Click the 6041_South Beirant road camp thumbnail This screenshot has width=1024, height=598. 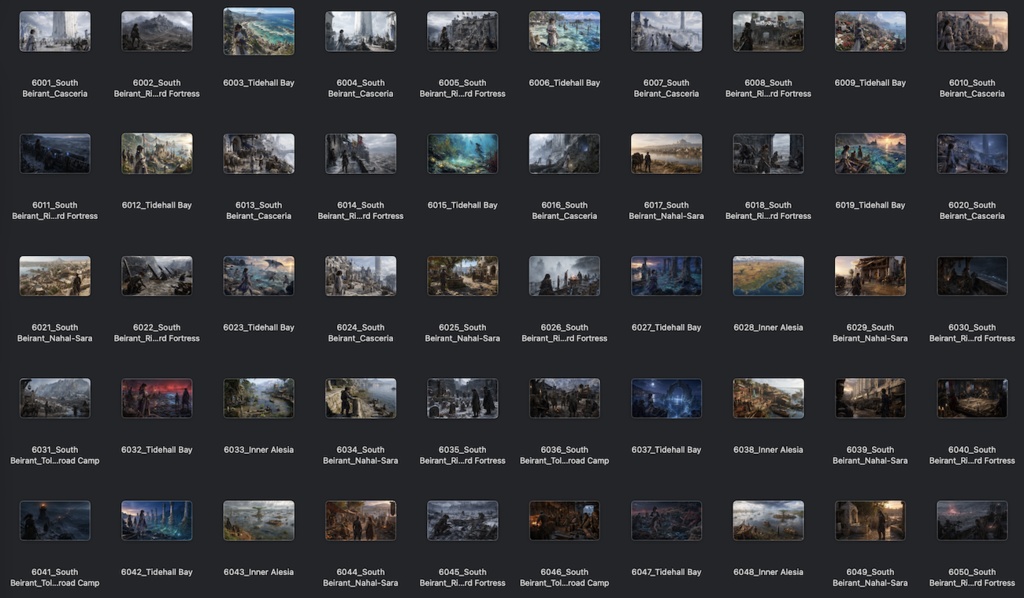click(x=55, y=520)
